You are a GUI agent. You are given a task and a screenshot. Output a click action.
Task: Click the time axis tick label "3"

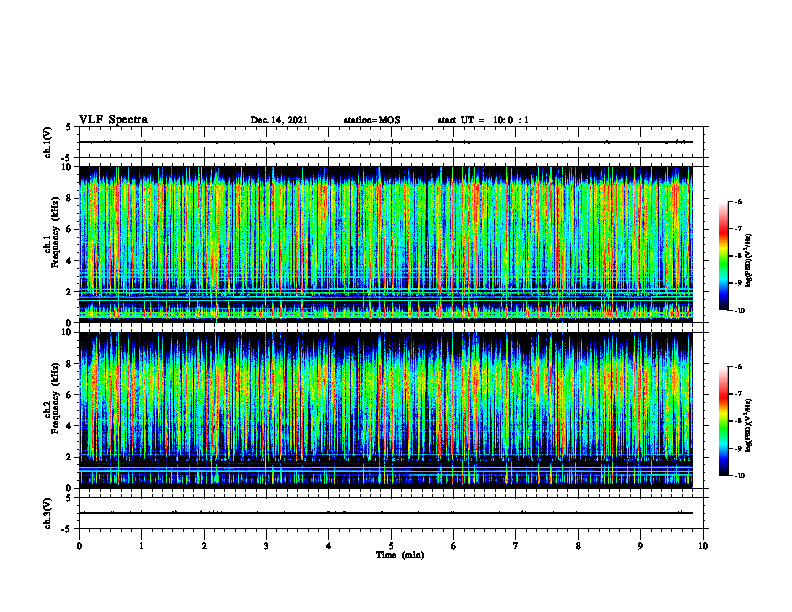click(266, 546)
